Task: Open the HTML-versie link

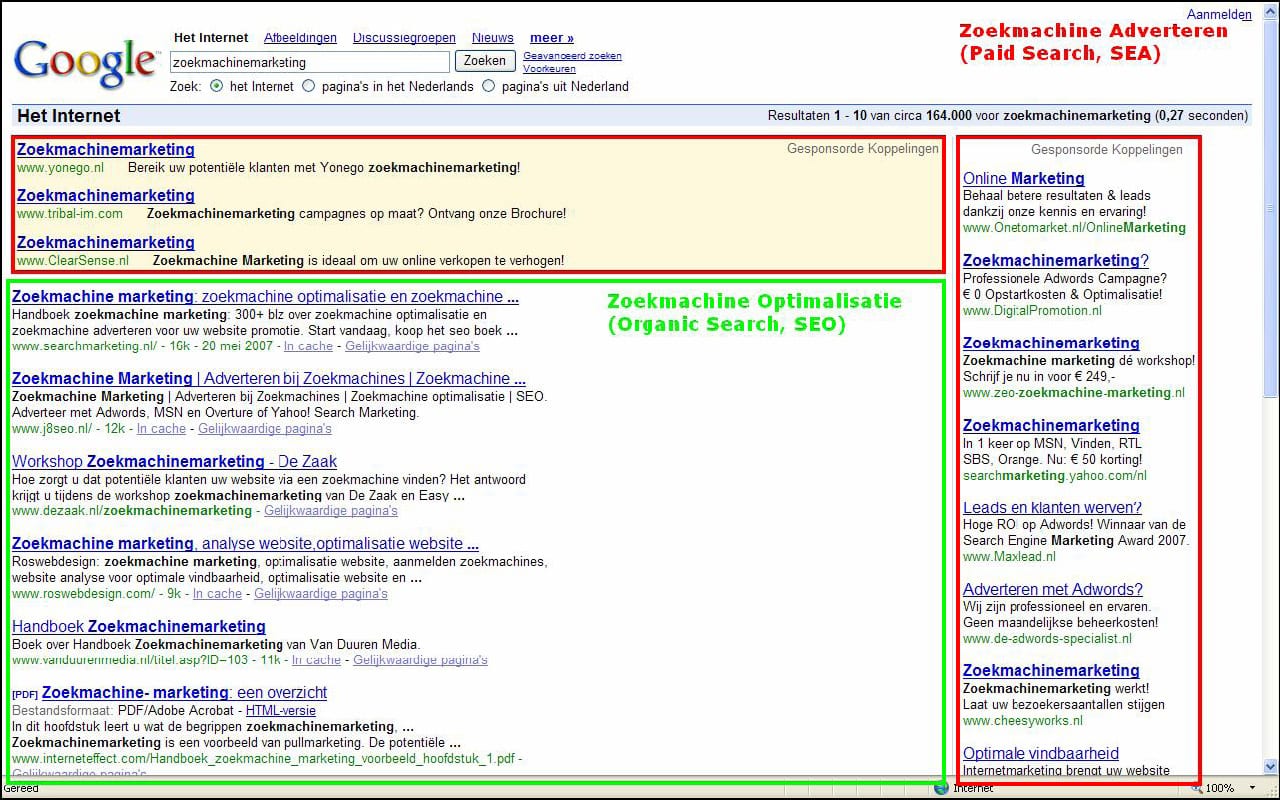Action: click(x=280, y=711)
